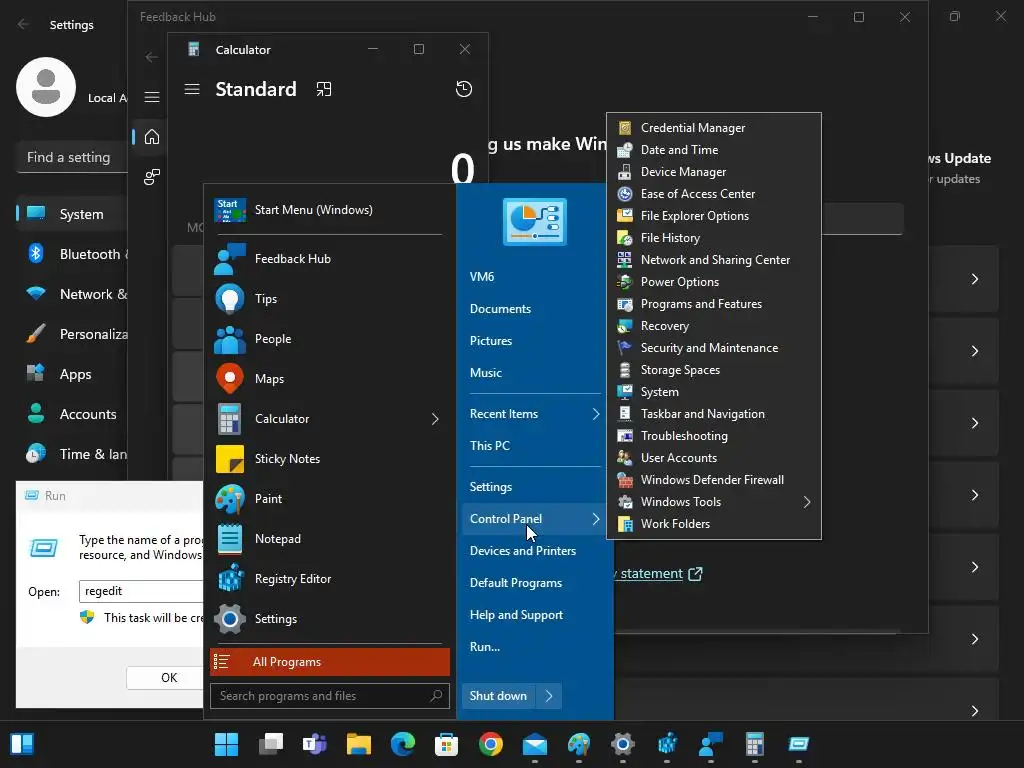Expand the Windows Tools submenu
Image resolution: width=1024 pixels, height=768 pixels.
click(807, 502)
